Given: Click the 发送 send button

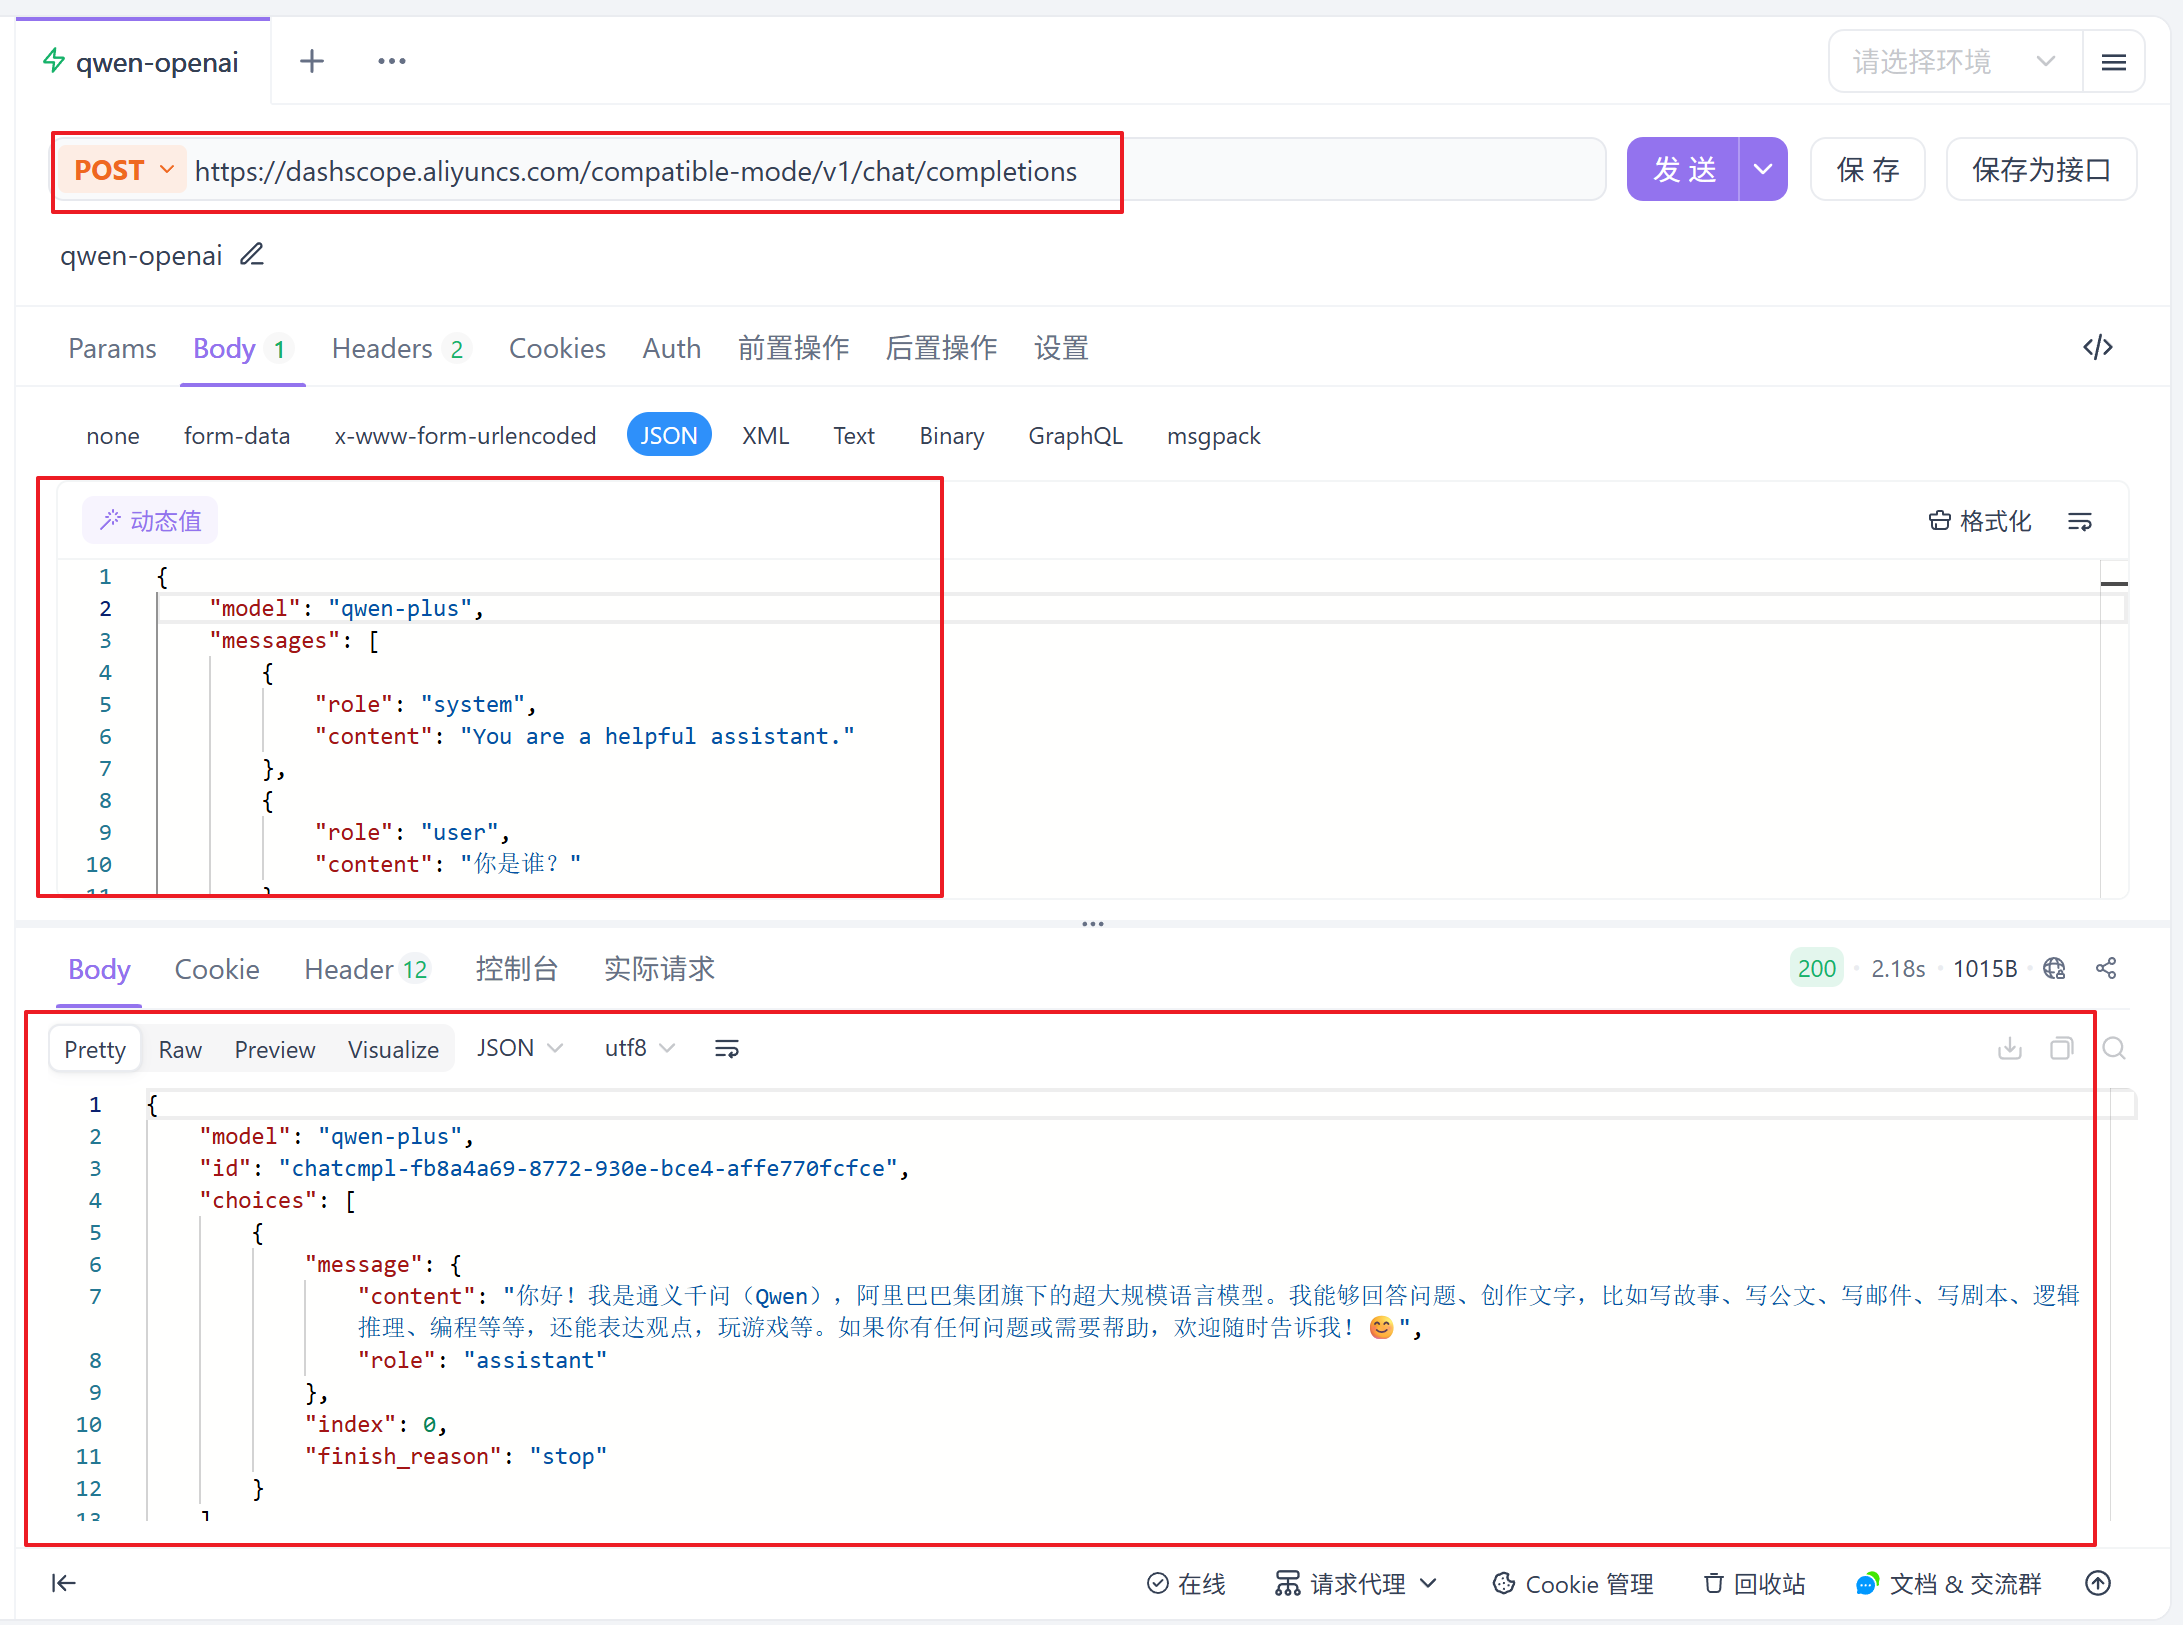Looking at the screenshot, I should click(x=1684, y=169).
